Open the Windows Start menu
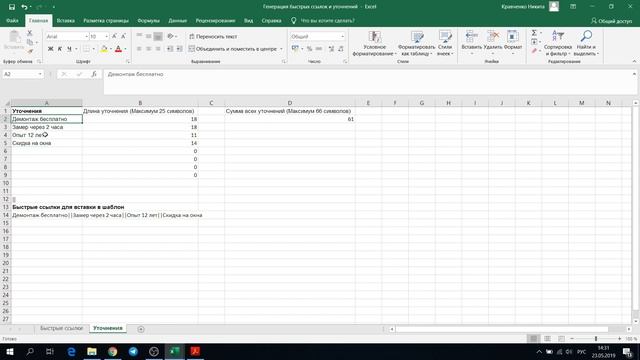The width and height of the screenshot is (640, 360). (10, 351)
